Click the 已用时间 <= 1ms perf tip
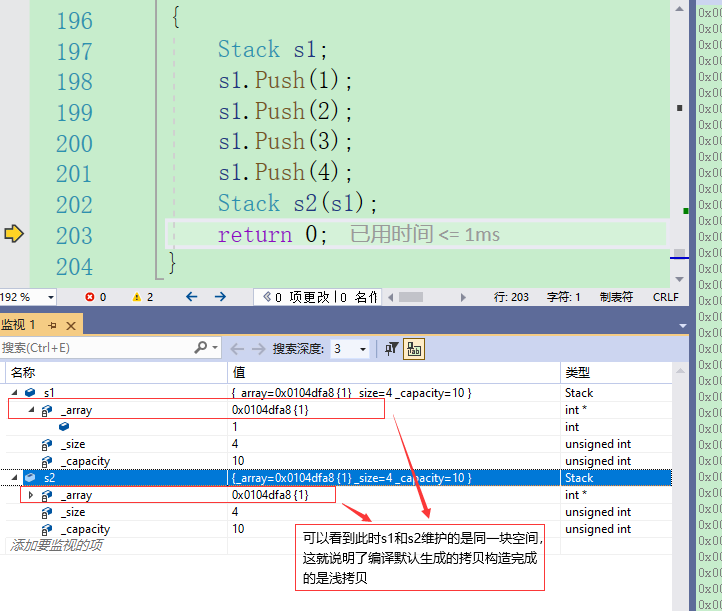 coord(425,234)
